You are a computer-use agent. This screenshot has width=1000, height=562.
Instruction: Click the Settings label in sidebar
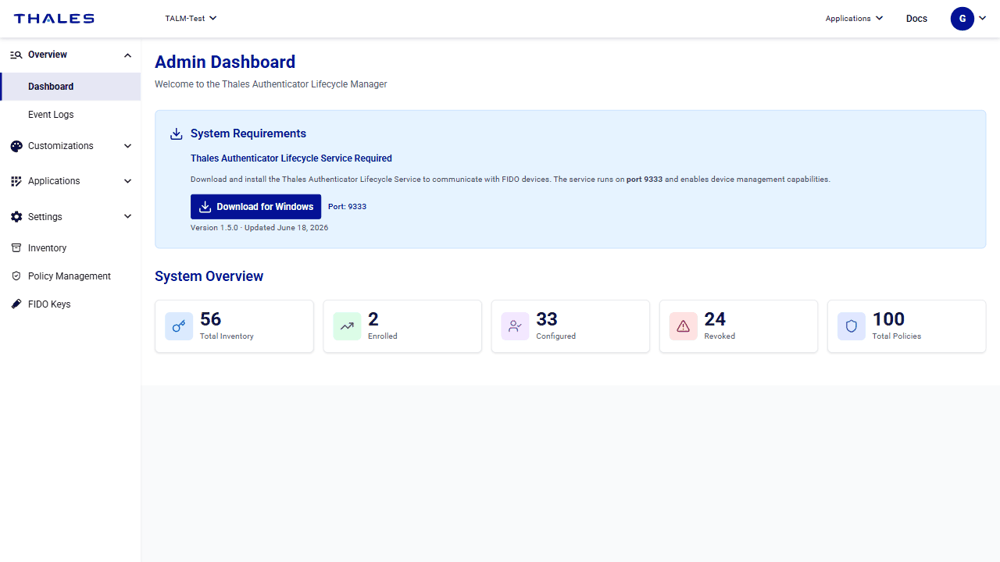pyautogui.click(x=45, y=217)
